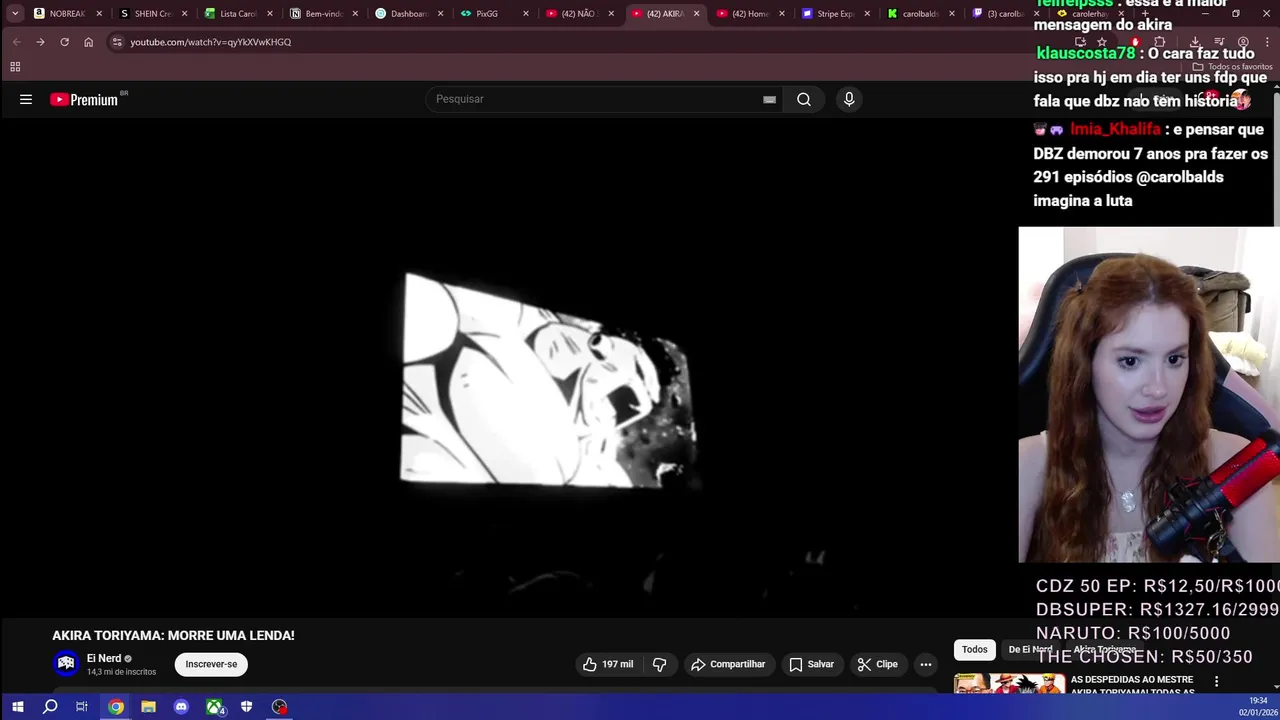The image size is (1280, 720).
Task: Open the tab search dropdown arrow
Action: (x=15, y=14)
